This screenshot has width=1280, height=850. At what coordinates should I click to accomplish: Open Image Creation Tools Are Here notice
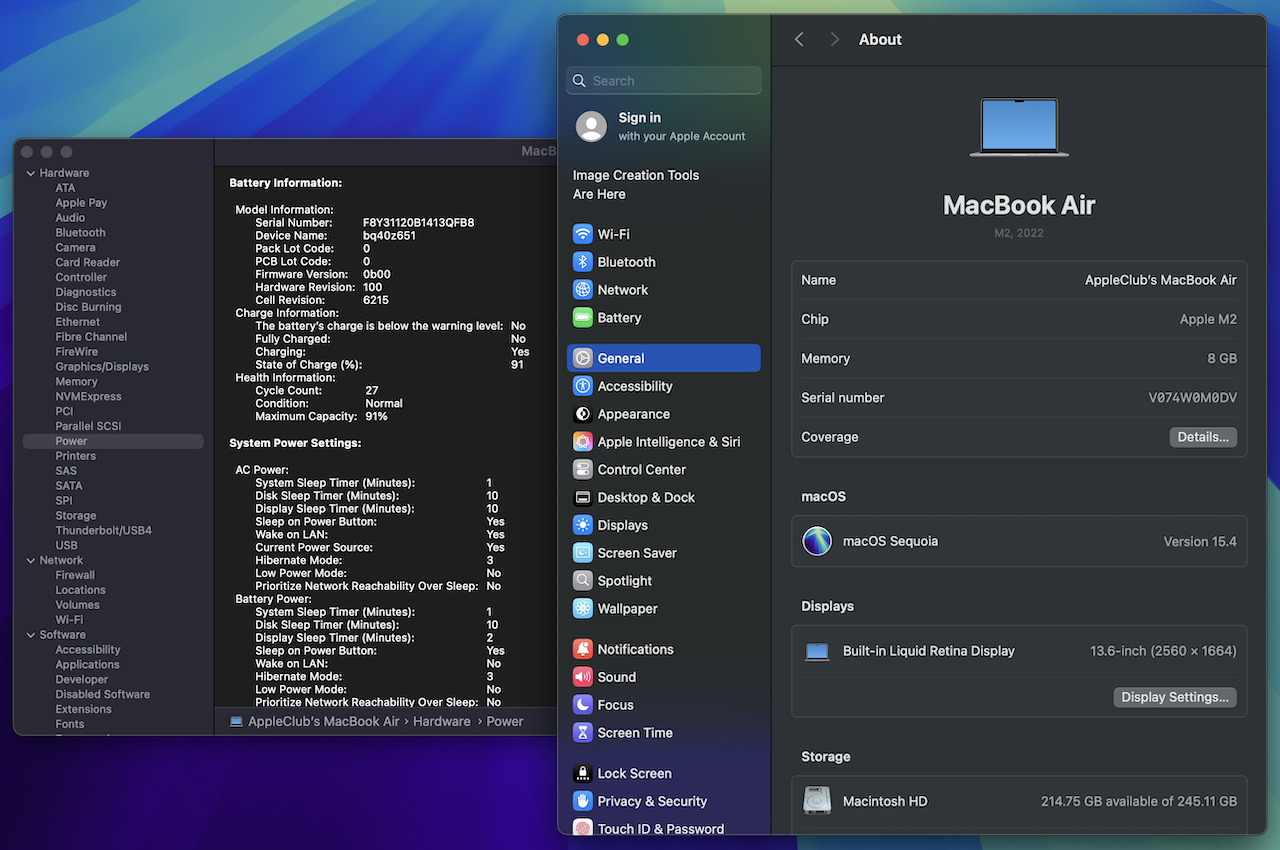click(x=636, y=184)
